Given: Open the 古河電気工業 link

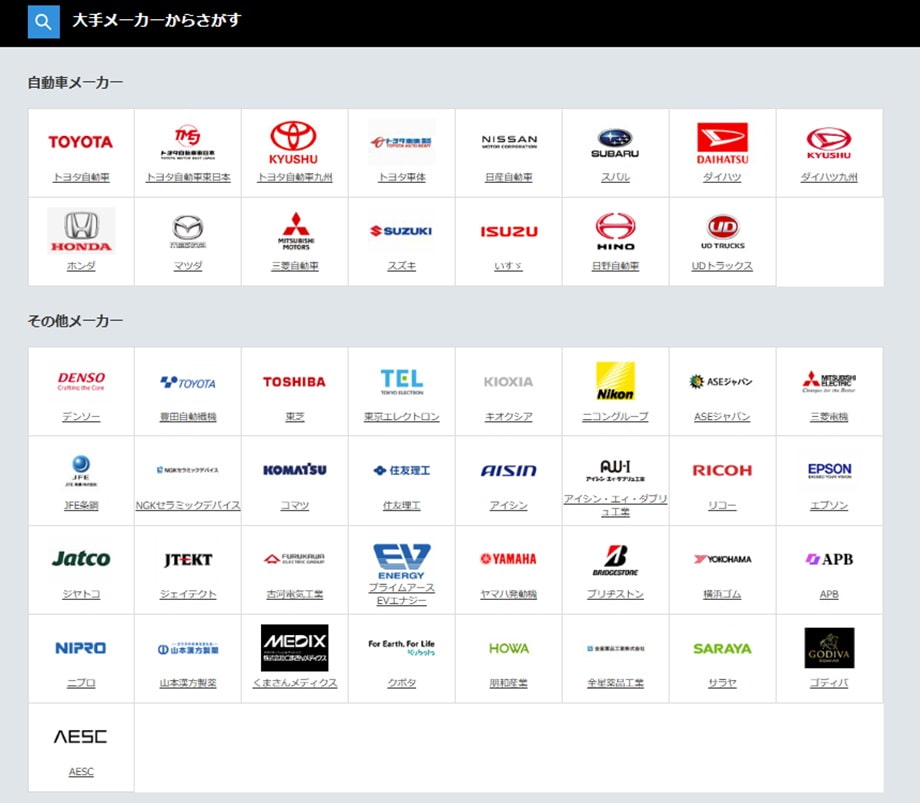Looking at the screenshot, I should 295,594.
